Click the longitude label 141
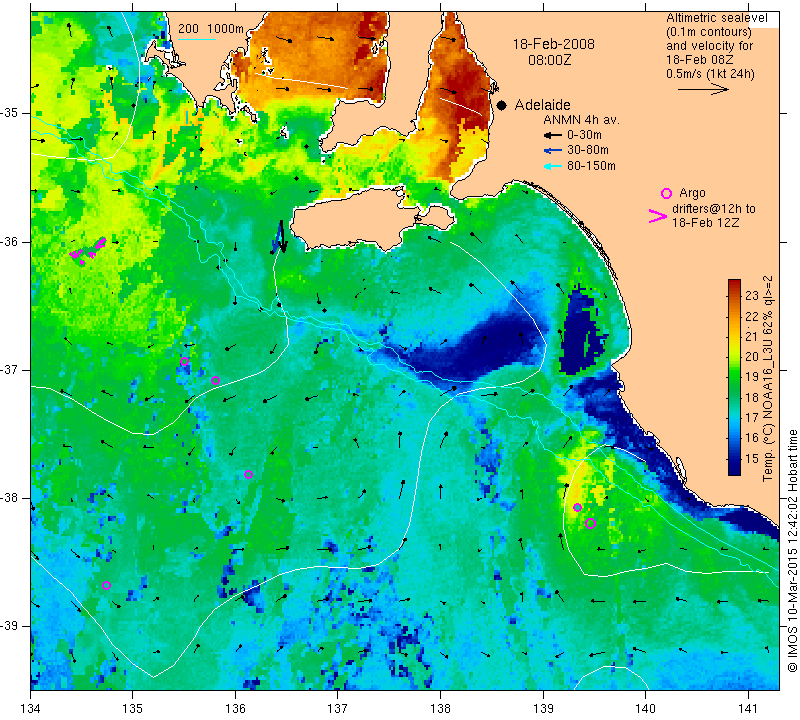The image size is (800, 720). tap(748, 708)
